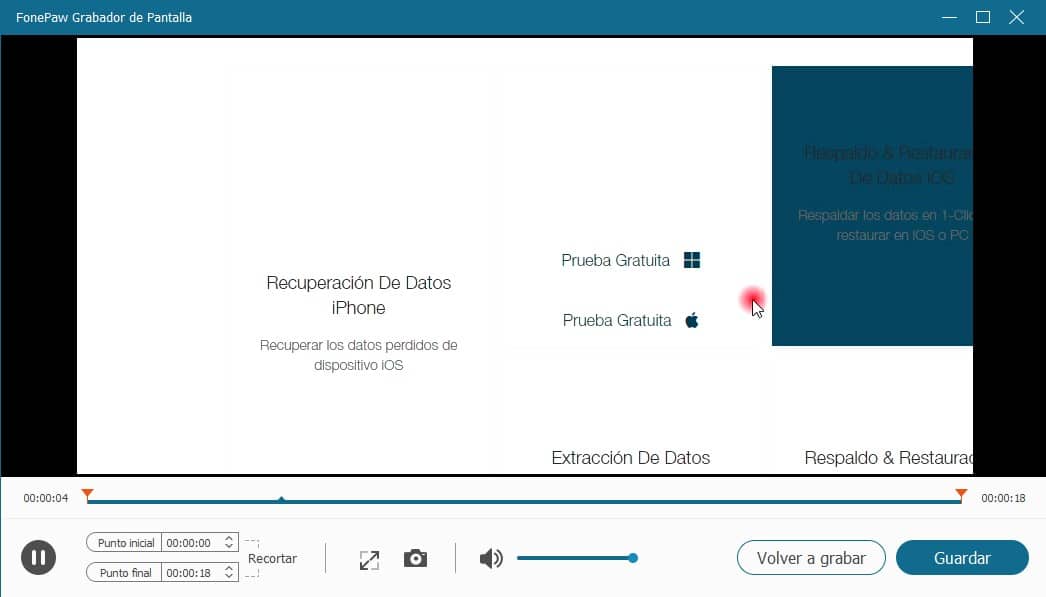Close the FonePaw Grabador window
1046x597 pixels.
point(1017,17)
